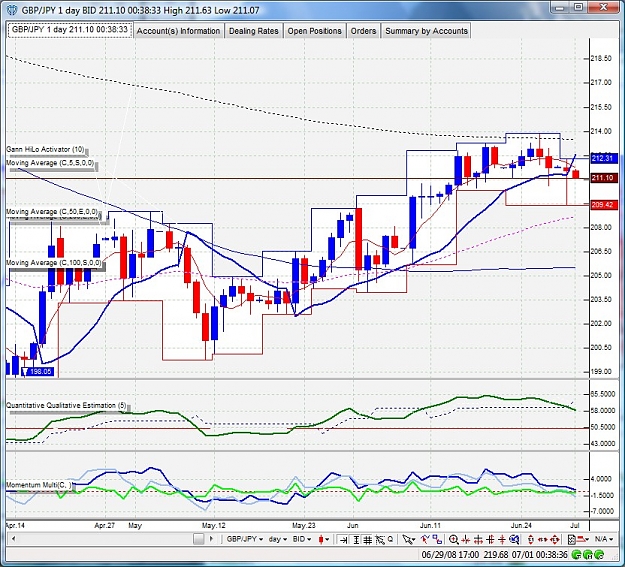Open the GBP/JPY symbol dropdown
625x567 pixels.
(245, 539)
